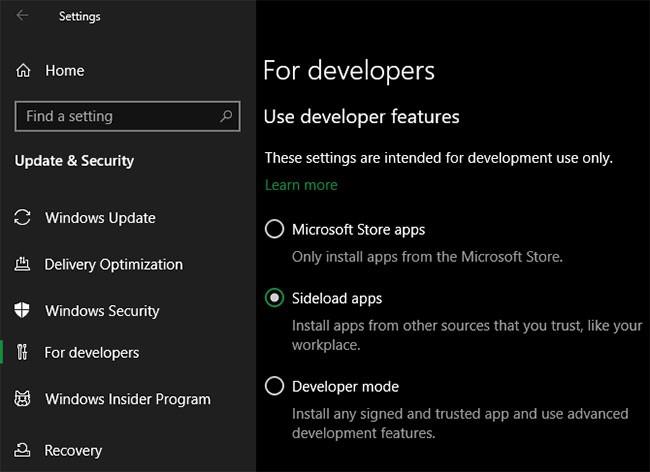Open the Recovery settings page

(73, 451)
